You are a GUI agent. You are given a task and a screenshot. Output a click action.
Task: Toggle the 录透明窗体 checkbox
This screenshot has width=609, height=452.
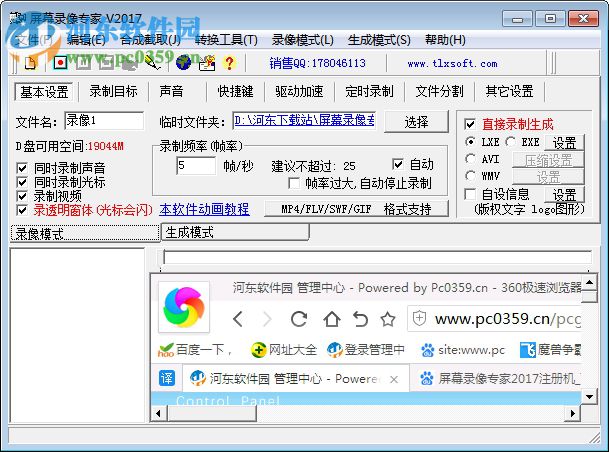click(22, 210)
